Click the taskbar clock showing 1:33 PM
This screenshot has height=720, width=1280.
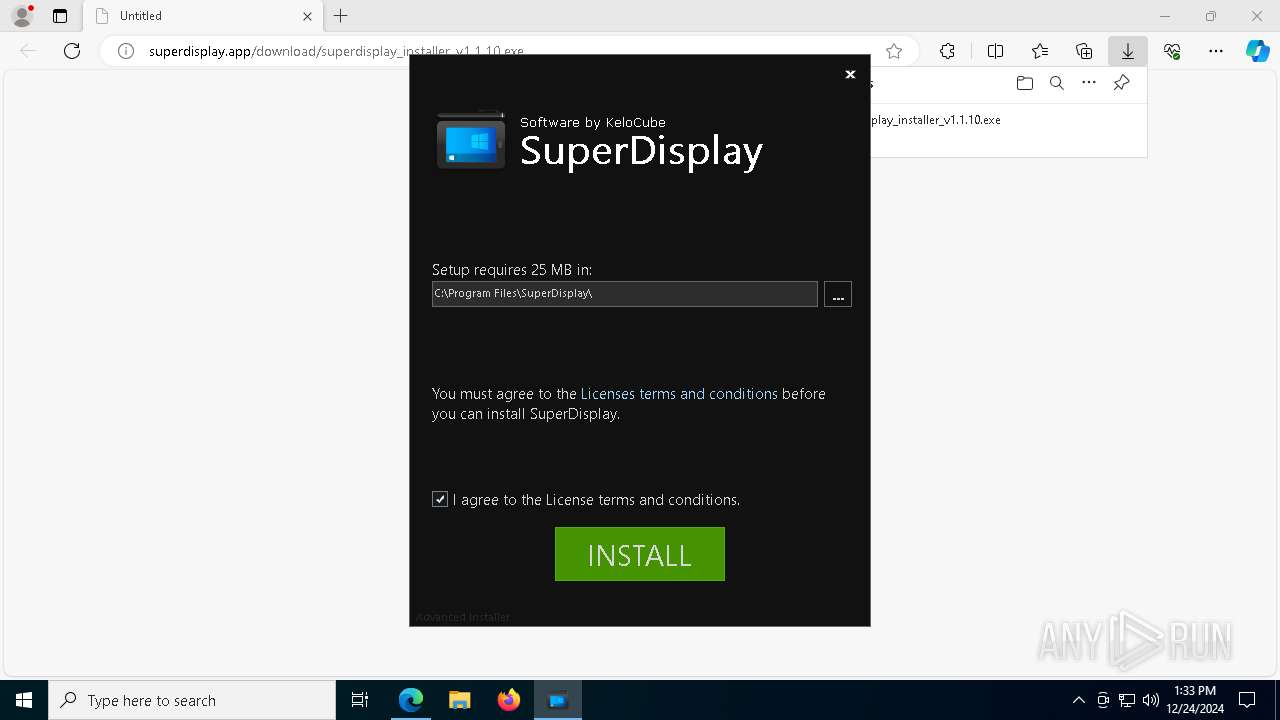click(x=1195, y=700)
